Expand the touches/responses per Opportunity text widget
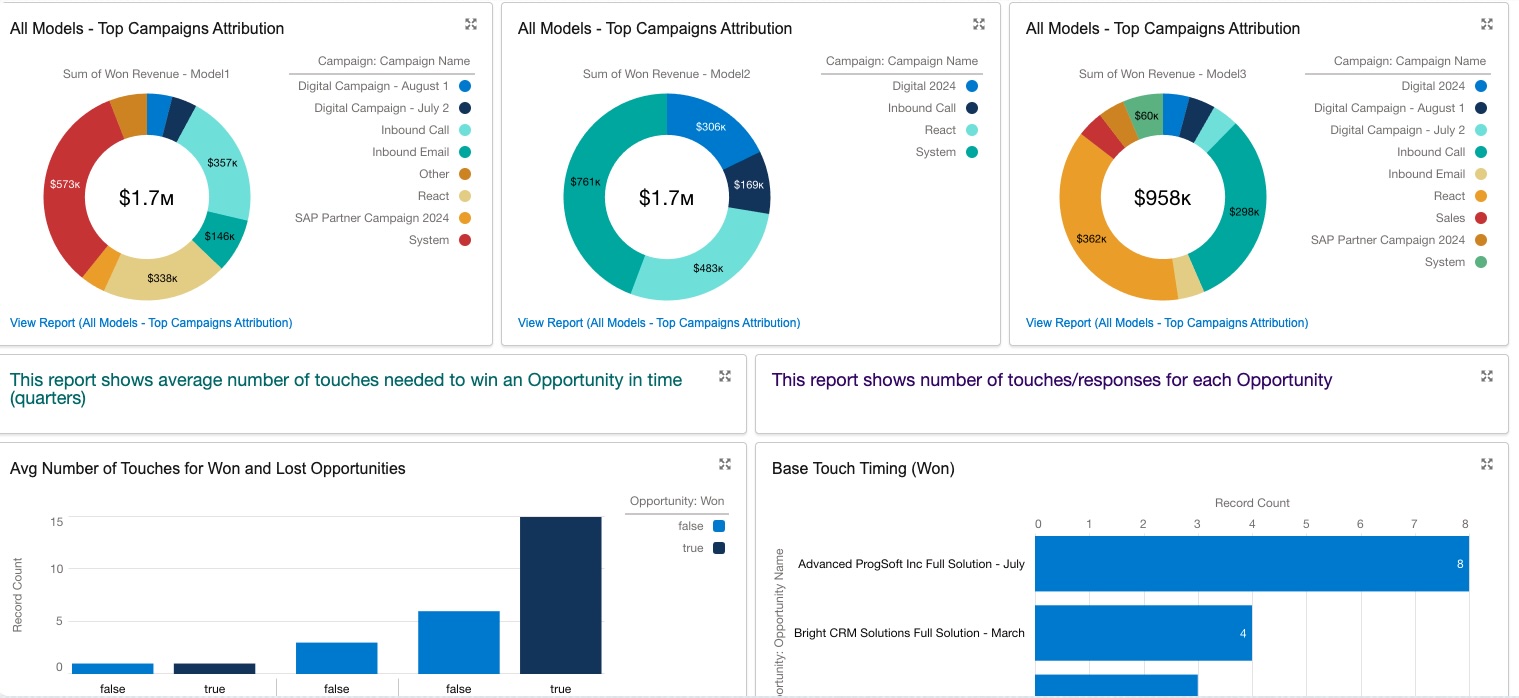Screen dimensions: 1519x698 pos(1487,376)
